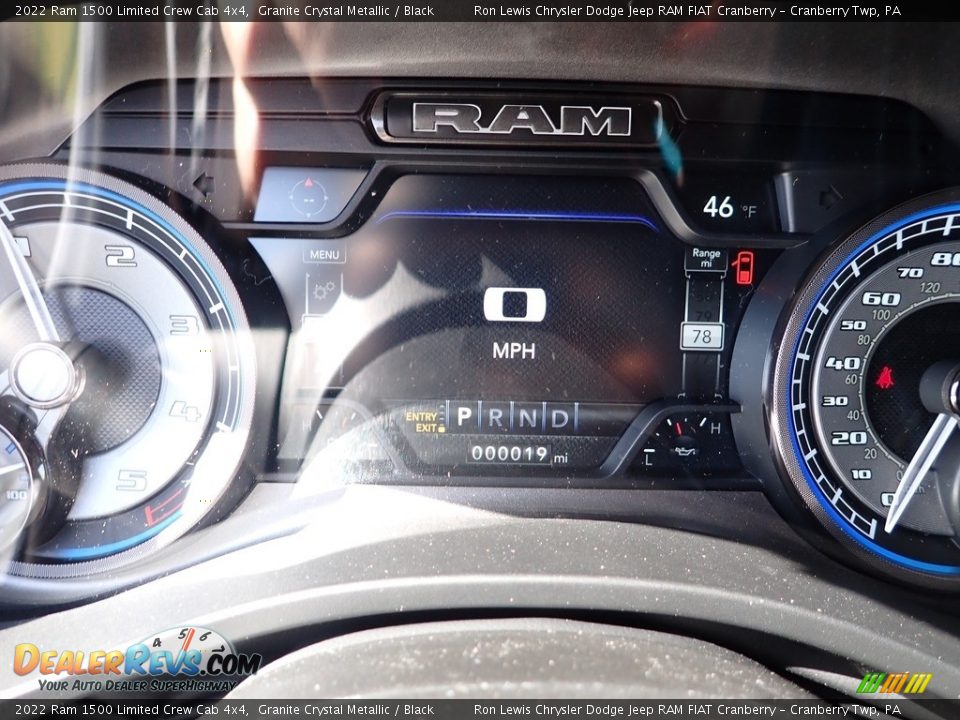
Task: Click the Range mi label
Action: (705, 258)
